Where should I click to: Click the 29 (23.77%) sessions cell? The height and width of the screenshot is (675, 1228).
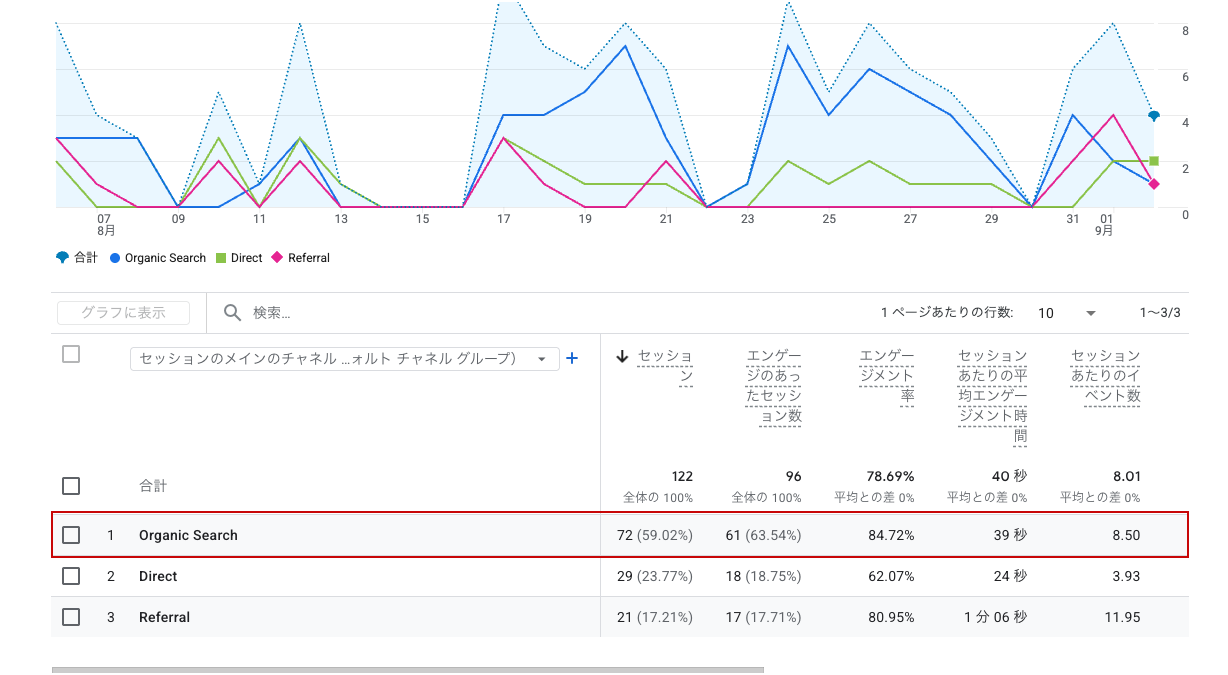[x=655, y=576]
